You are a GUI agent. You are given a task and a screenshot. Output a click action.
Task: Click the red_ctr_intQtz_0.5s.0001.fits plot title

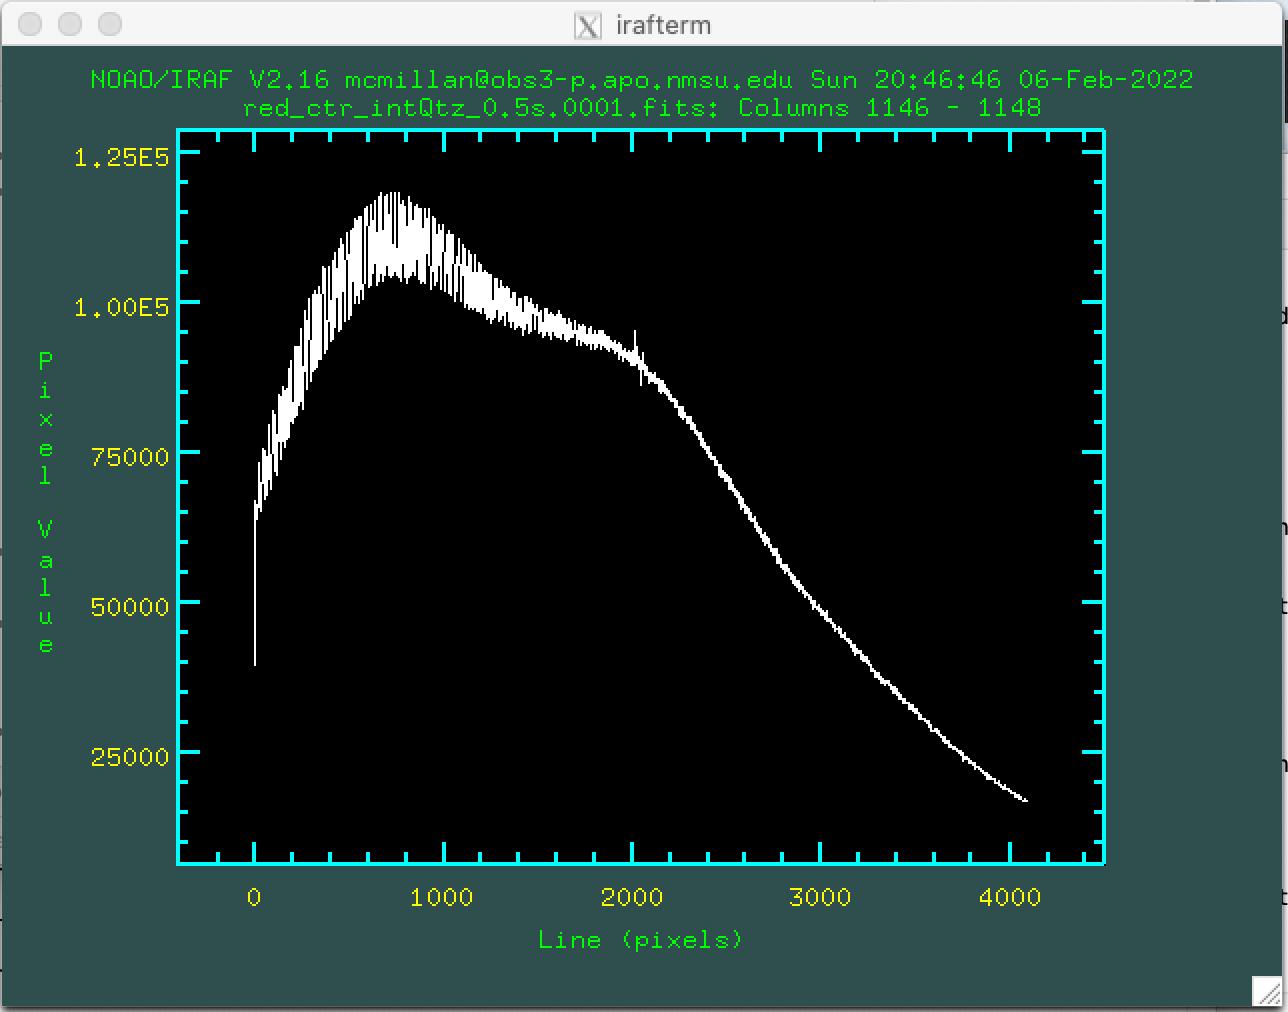tap(641, 107)
